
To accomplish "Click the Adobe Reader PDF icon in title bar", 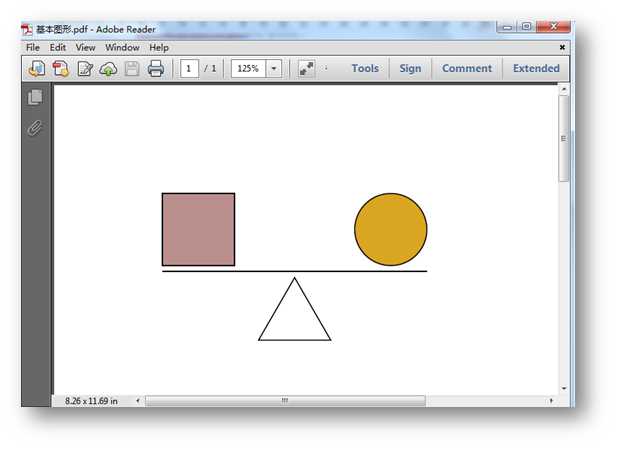I will pyautogui.click(x=27, y=30).
